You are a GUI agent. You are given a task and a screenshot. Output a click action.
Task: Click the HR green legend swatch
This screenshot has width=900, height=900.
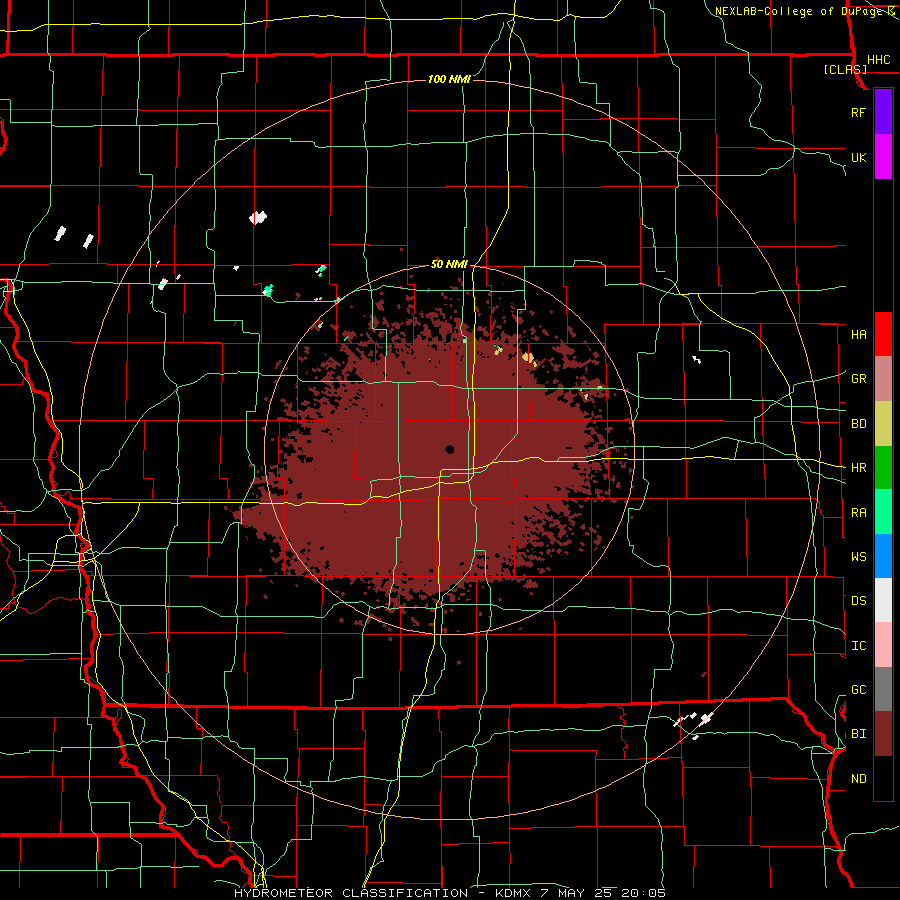click(883, 468)
